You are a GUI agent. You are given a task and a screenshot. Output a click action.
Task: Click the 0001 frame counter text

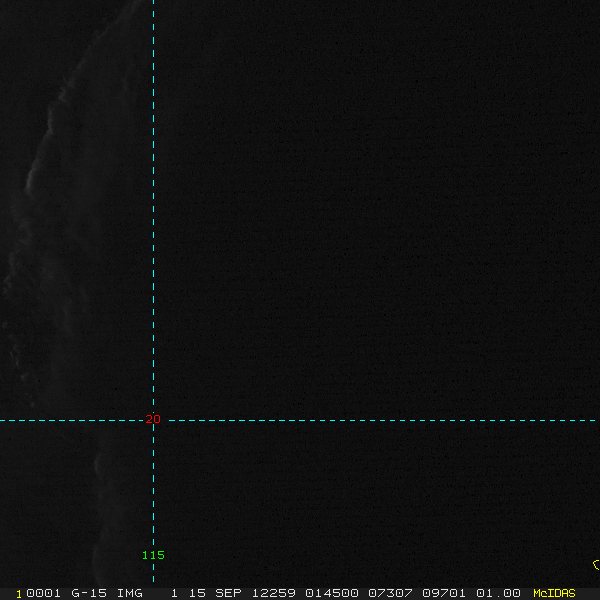click(x=43, y=593)
